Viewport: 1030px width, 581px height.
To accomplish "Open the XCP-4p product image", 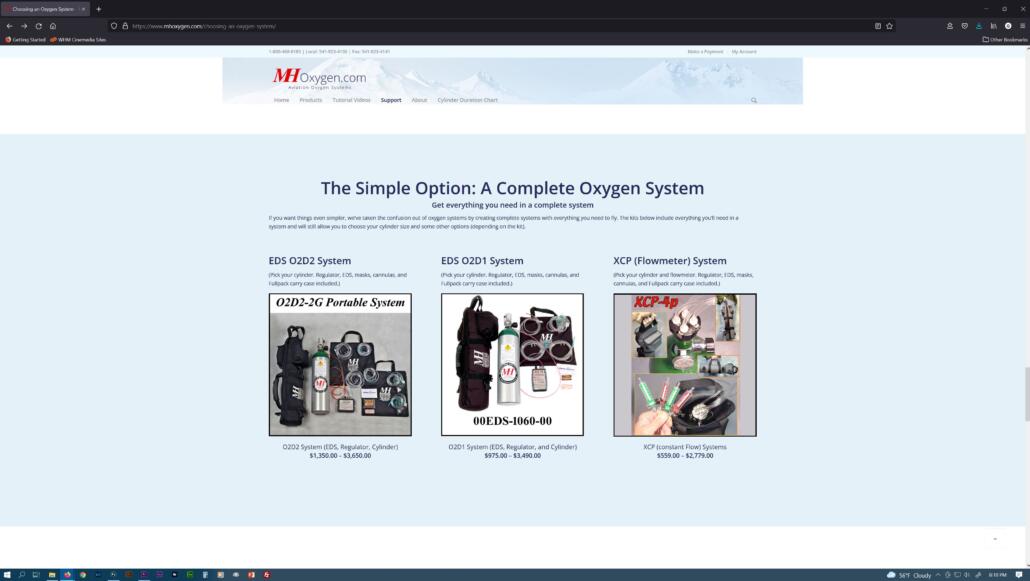I will tap(685, 365).
